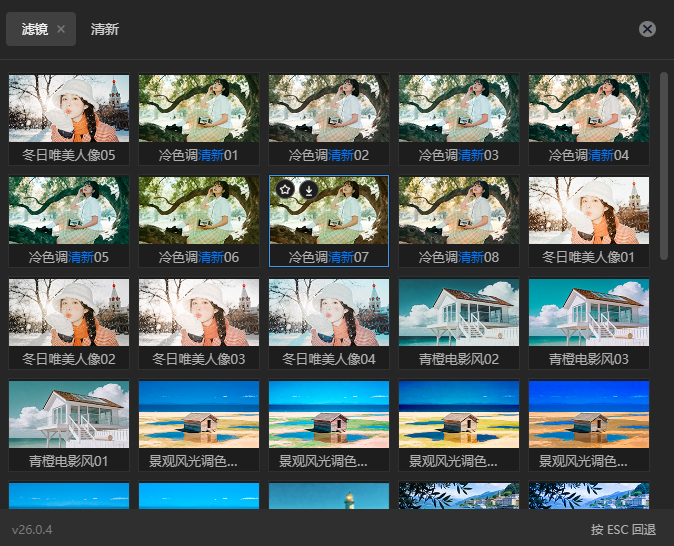Choose the 青橙电影风01 filter
Viewport: 674px width, 546px height.
pos(69,416)
